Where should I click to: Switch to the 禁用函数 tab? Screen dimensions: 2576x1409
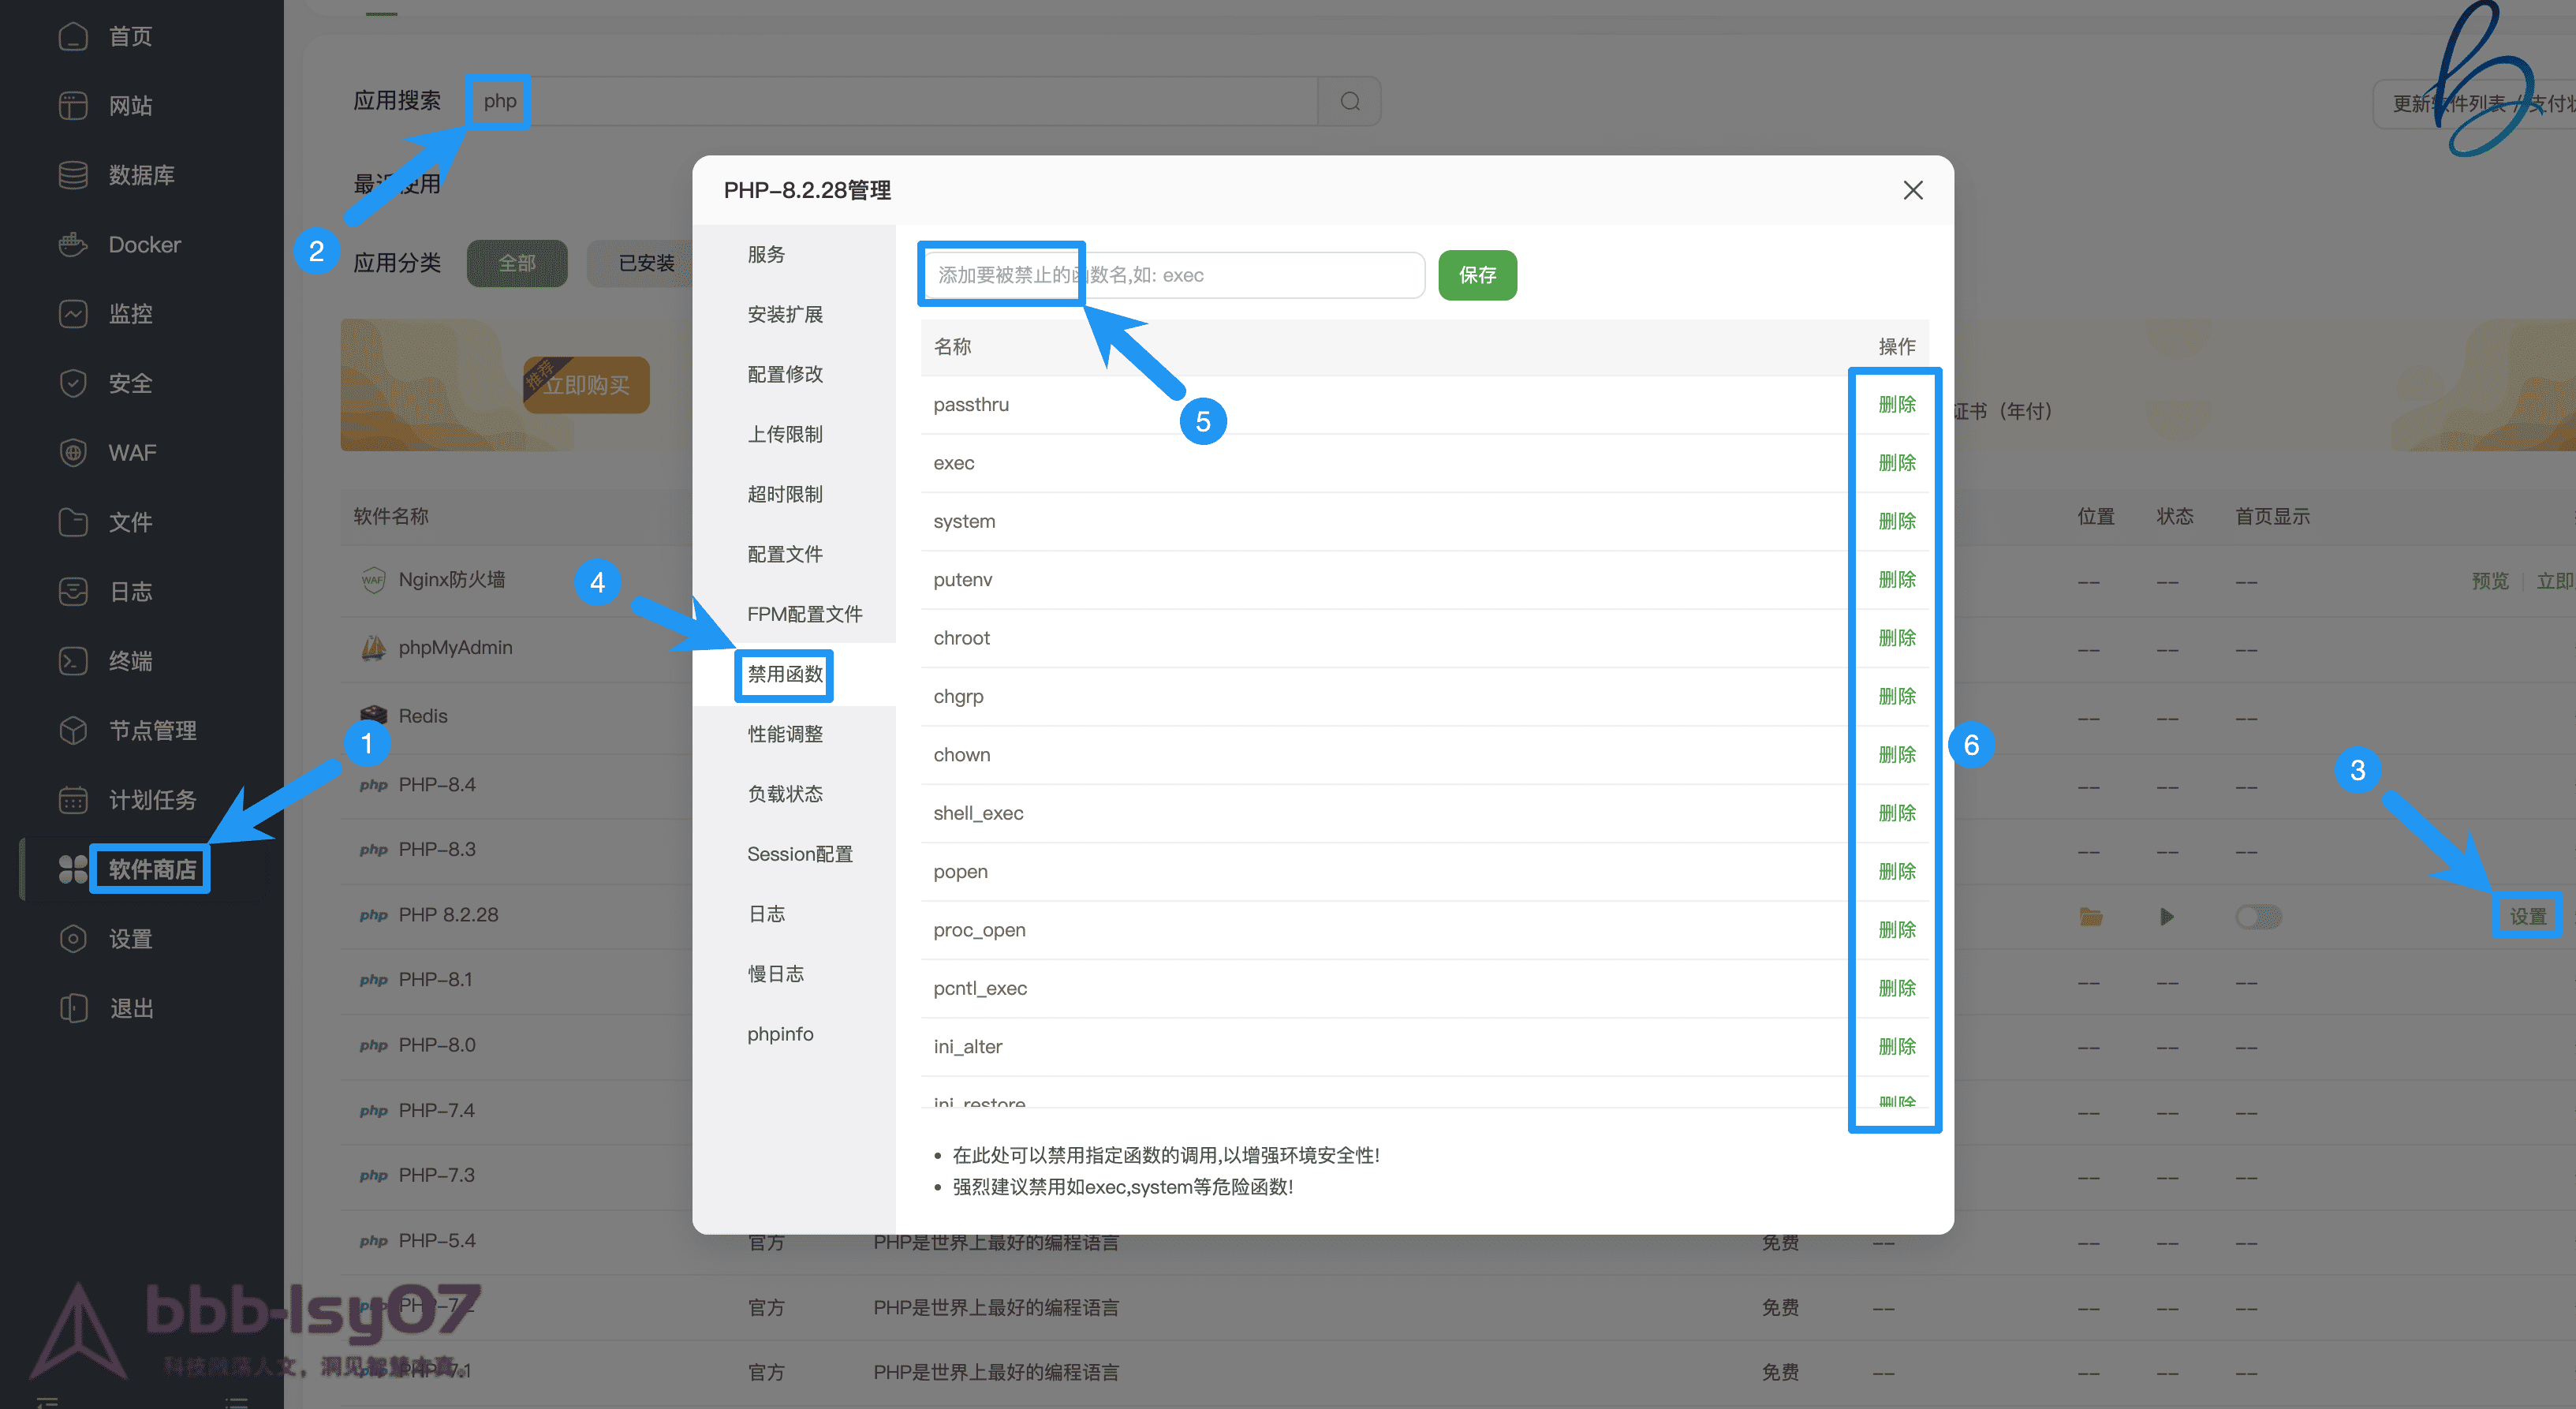point(783,675)
